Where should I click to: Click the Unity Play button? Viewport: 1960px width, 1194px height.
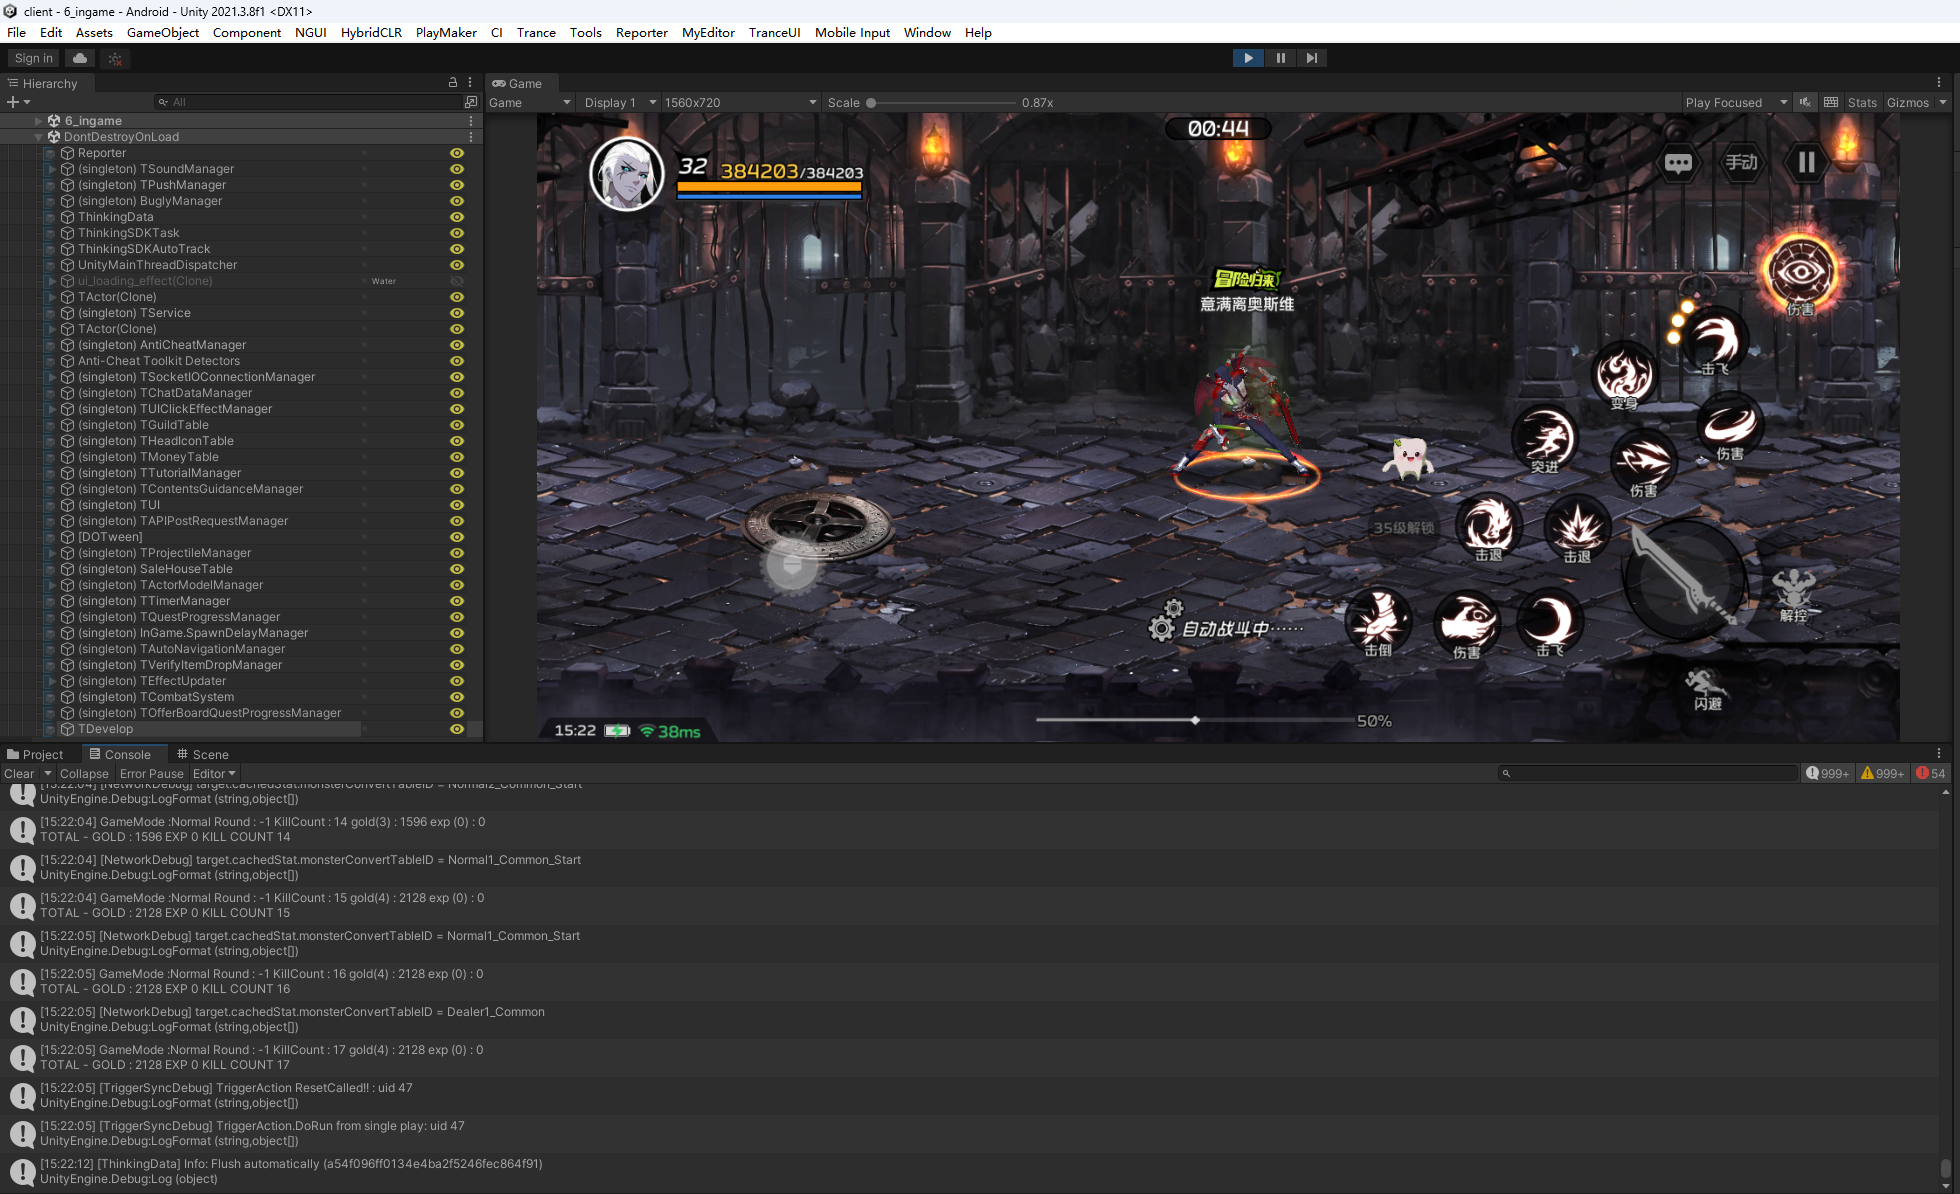tap(1248, 58)
